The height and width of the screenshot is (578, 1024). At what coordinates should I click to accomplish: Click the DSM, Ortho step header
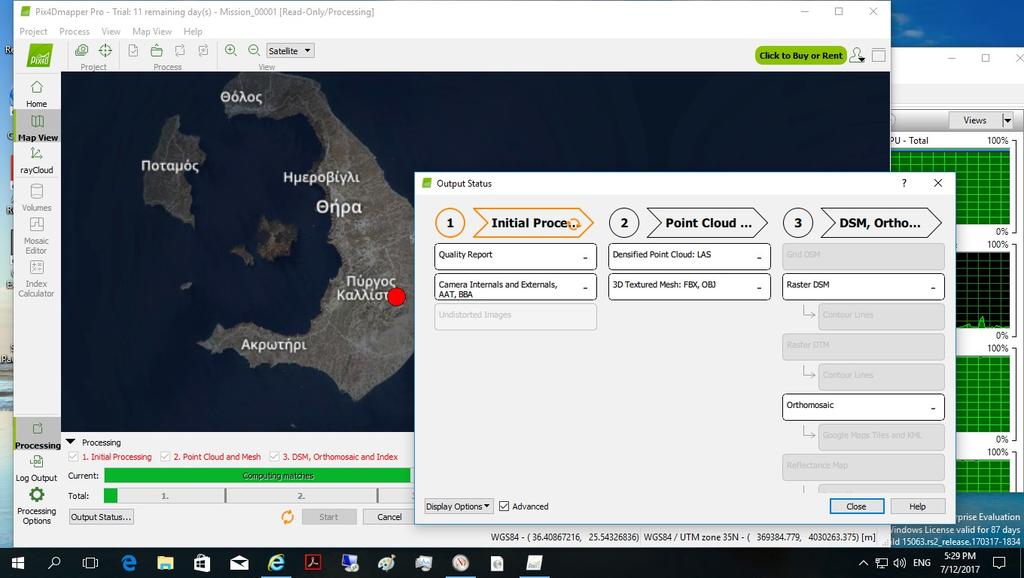click(881, 223)
